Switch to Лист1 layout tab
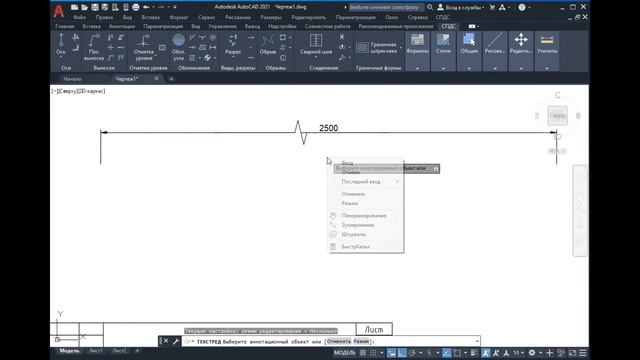 (96, 351)
